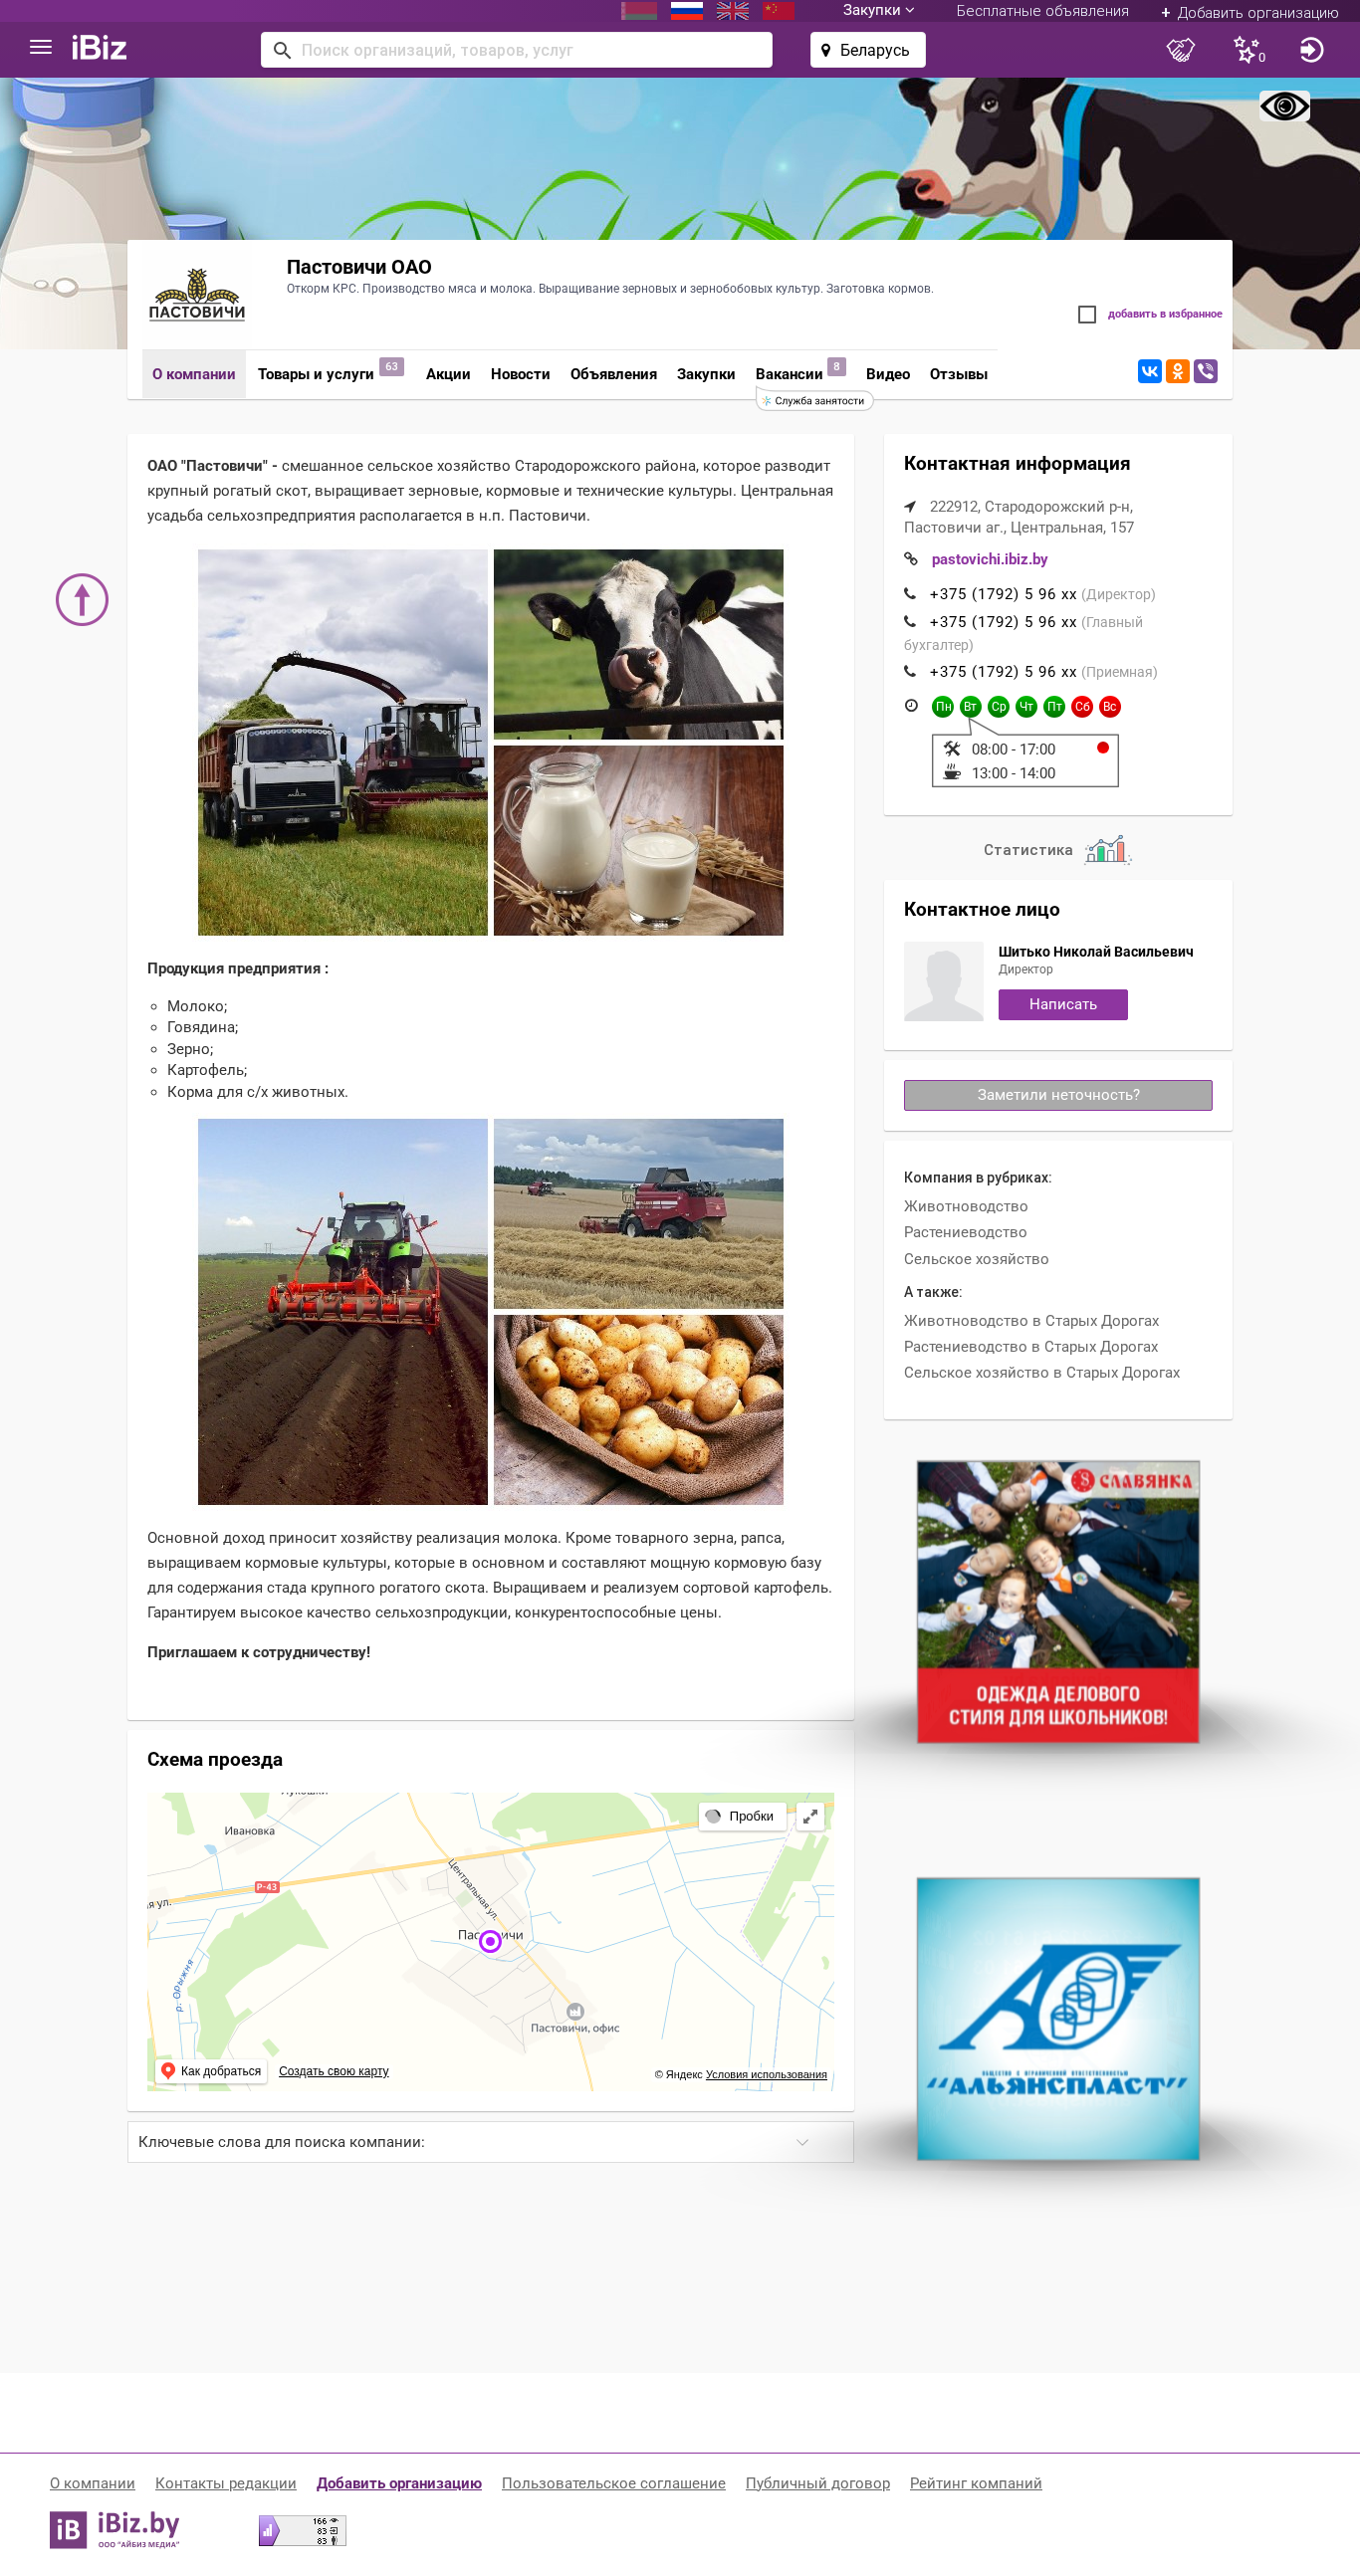1360x2576 pixels.
Task: Share via VK icon
Action: click(x=1149, y=371)
